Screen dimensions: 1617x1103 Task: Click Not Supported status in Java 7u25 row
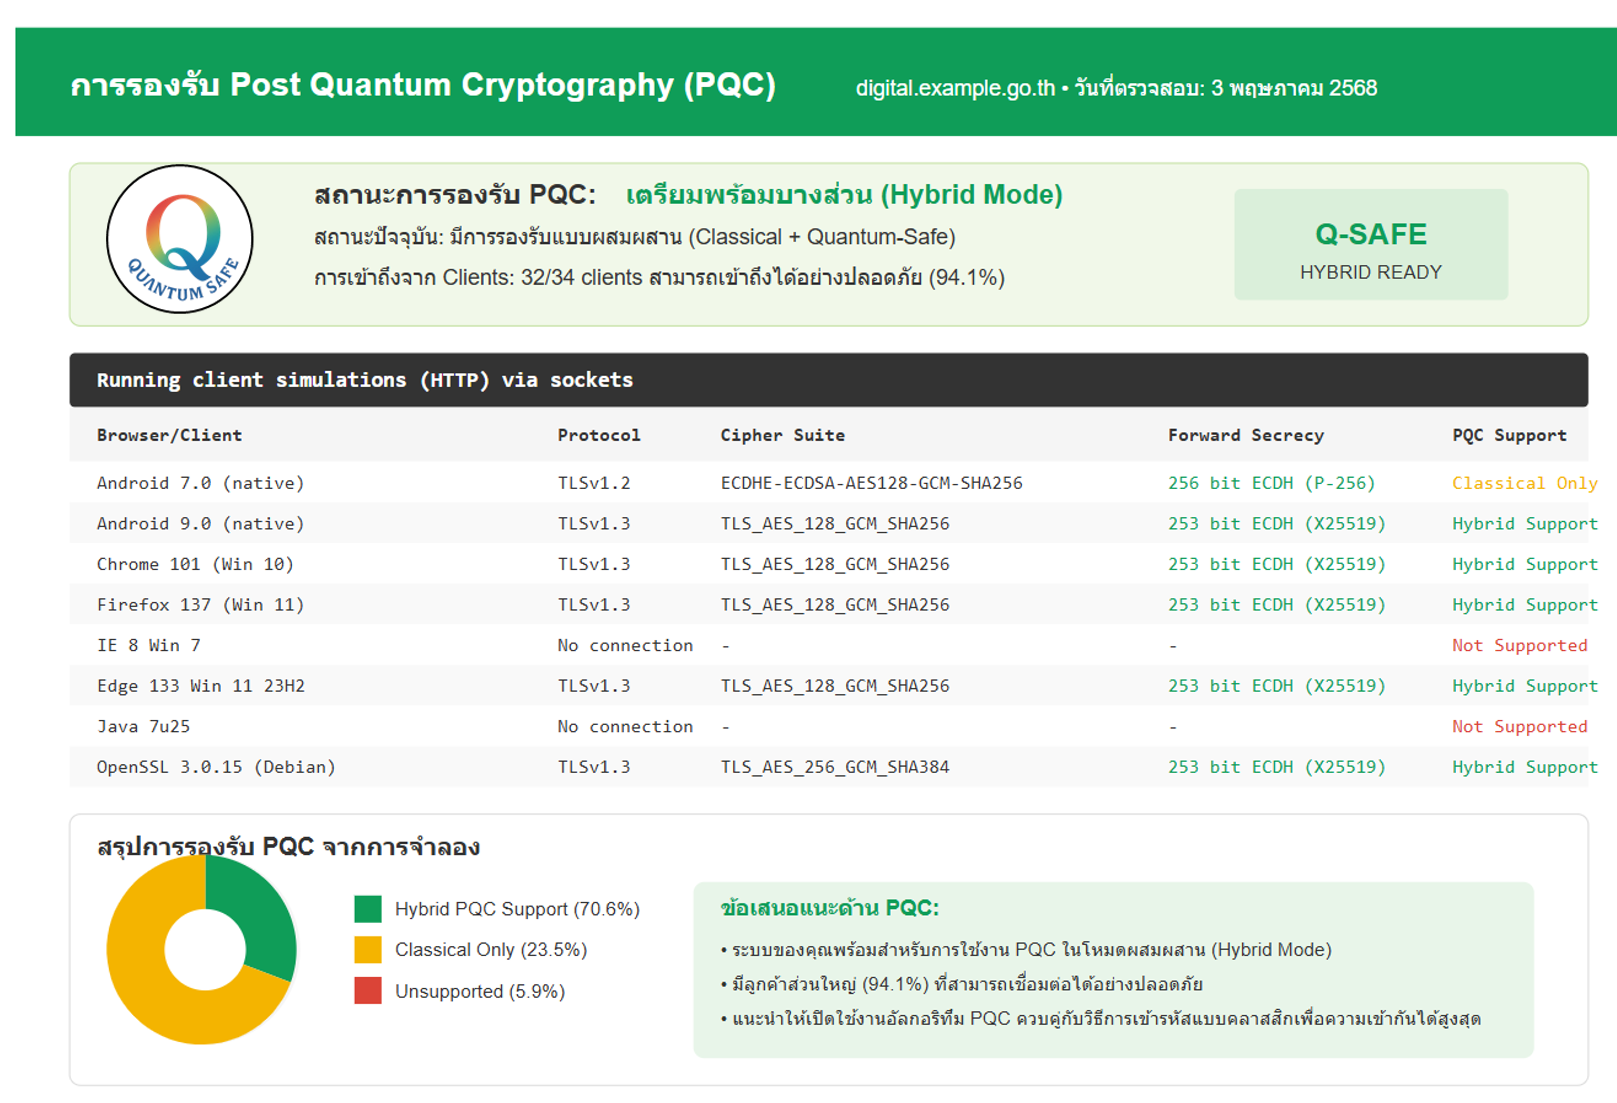click(1519, 726)
